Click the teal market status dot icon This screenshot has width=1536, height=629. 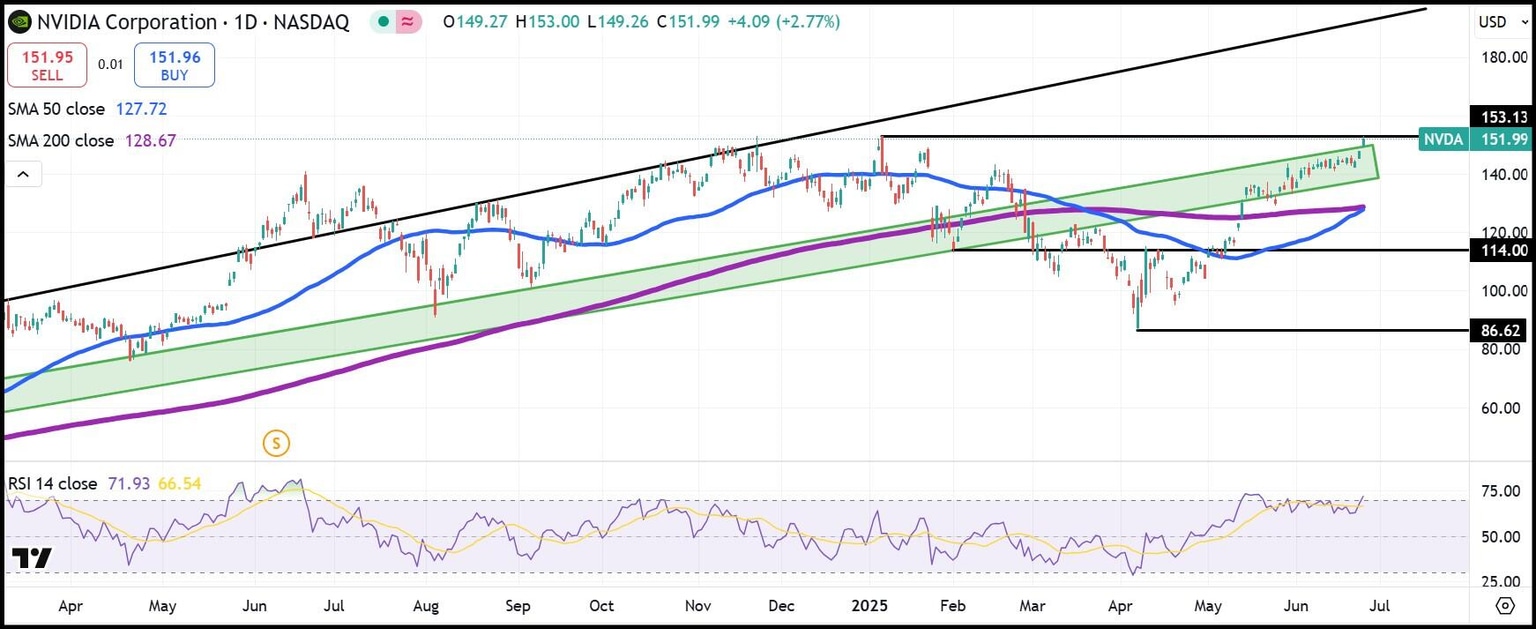click(x=381, y=20)
